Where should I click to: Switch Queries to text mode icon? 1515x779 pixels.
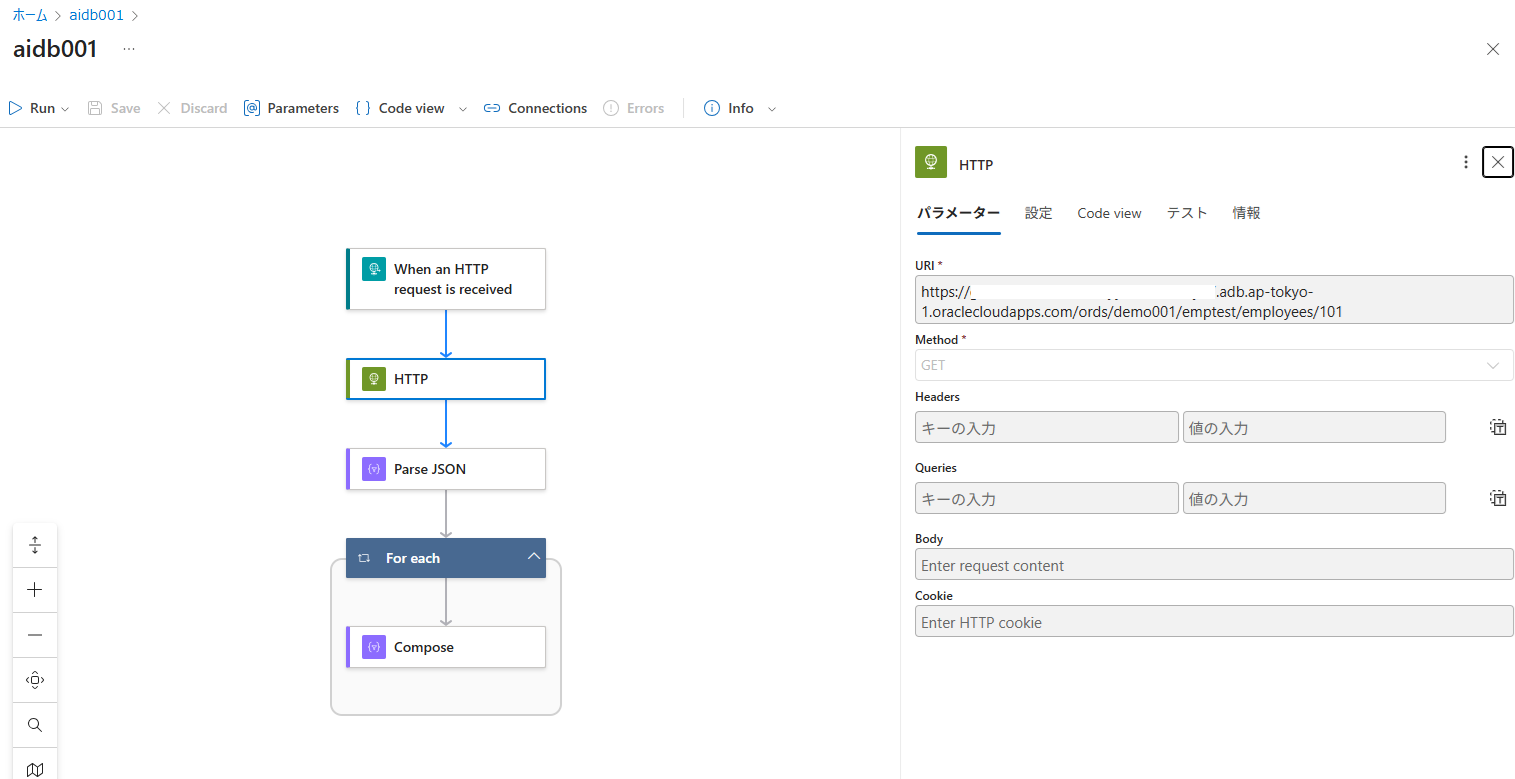(1498, 498)
